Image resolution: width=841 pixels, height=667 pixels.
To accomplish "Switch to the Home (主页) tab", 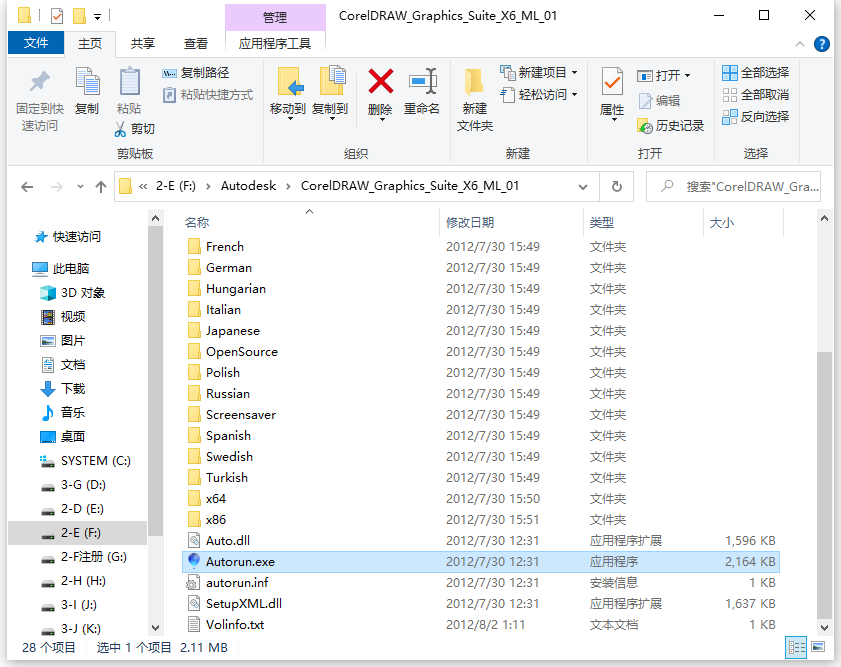I will click(x=90, y=44).
